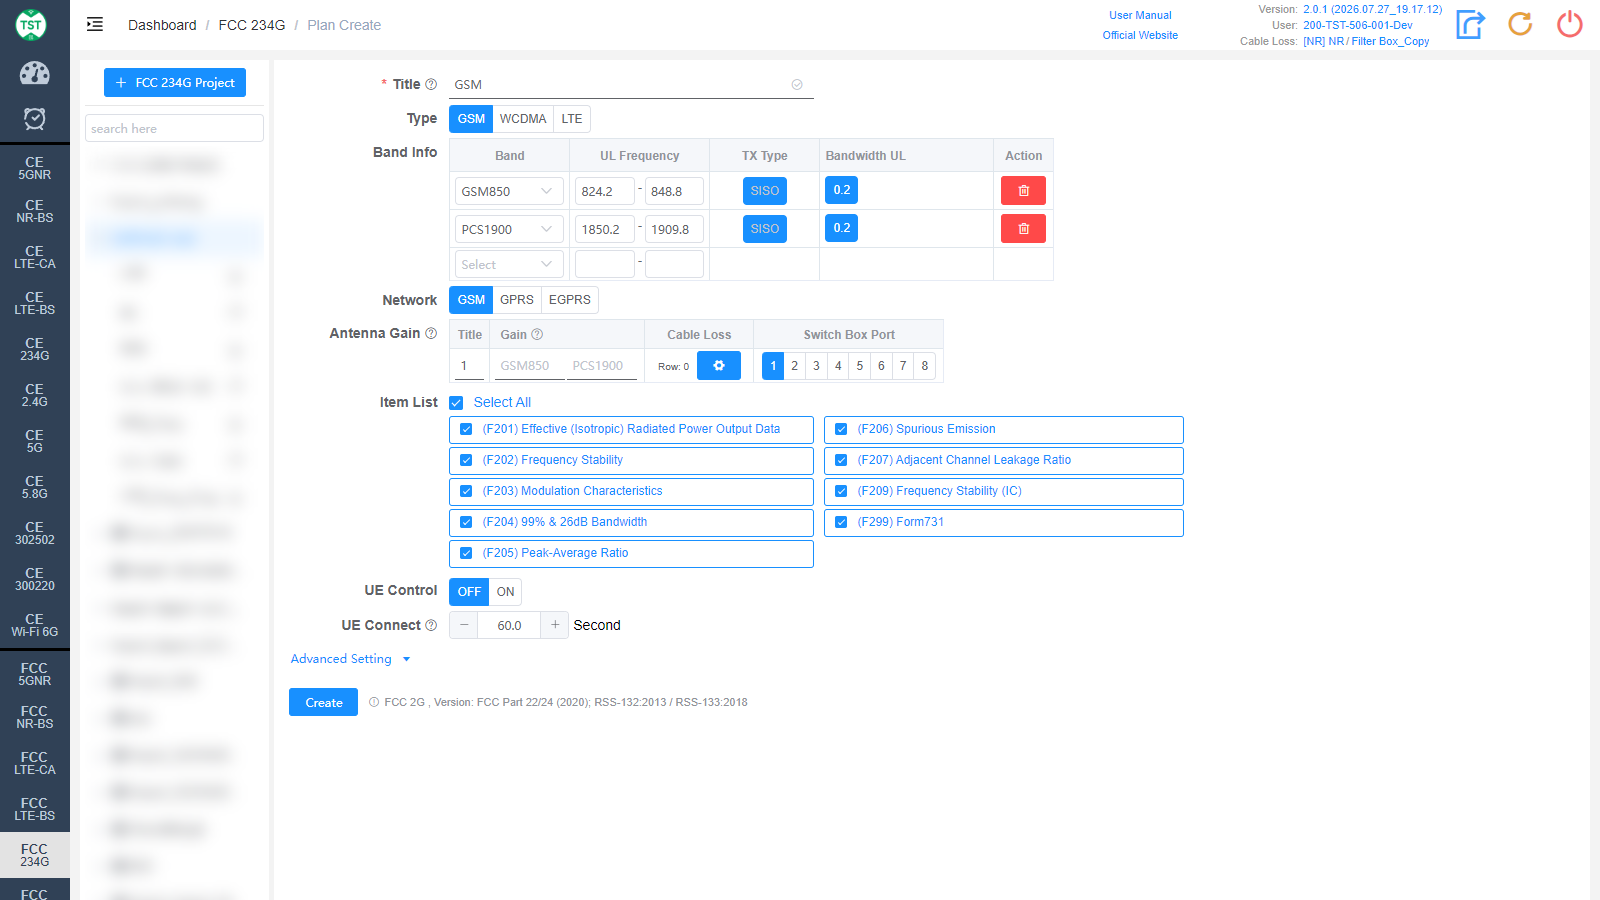Collapse the sidebar menu hamburger icon
The image size is (1600, 900).
coord(95,25)
